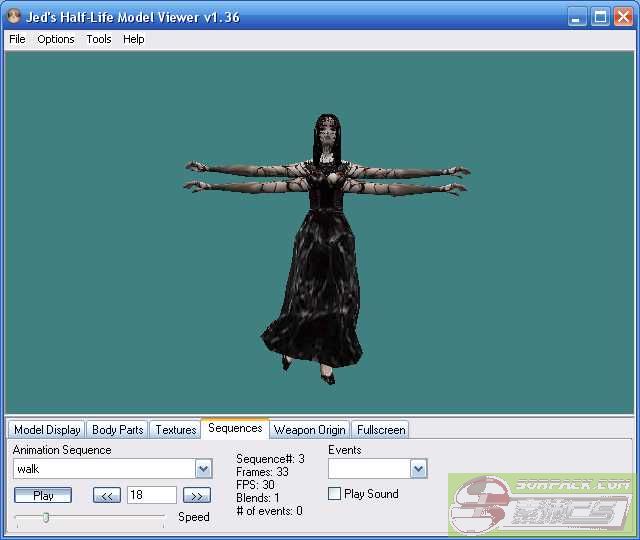Click the Speed slider thumb
640x540 pixels.
pos(46,518)
